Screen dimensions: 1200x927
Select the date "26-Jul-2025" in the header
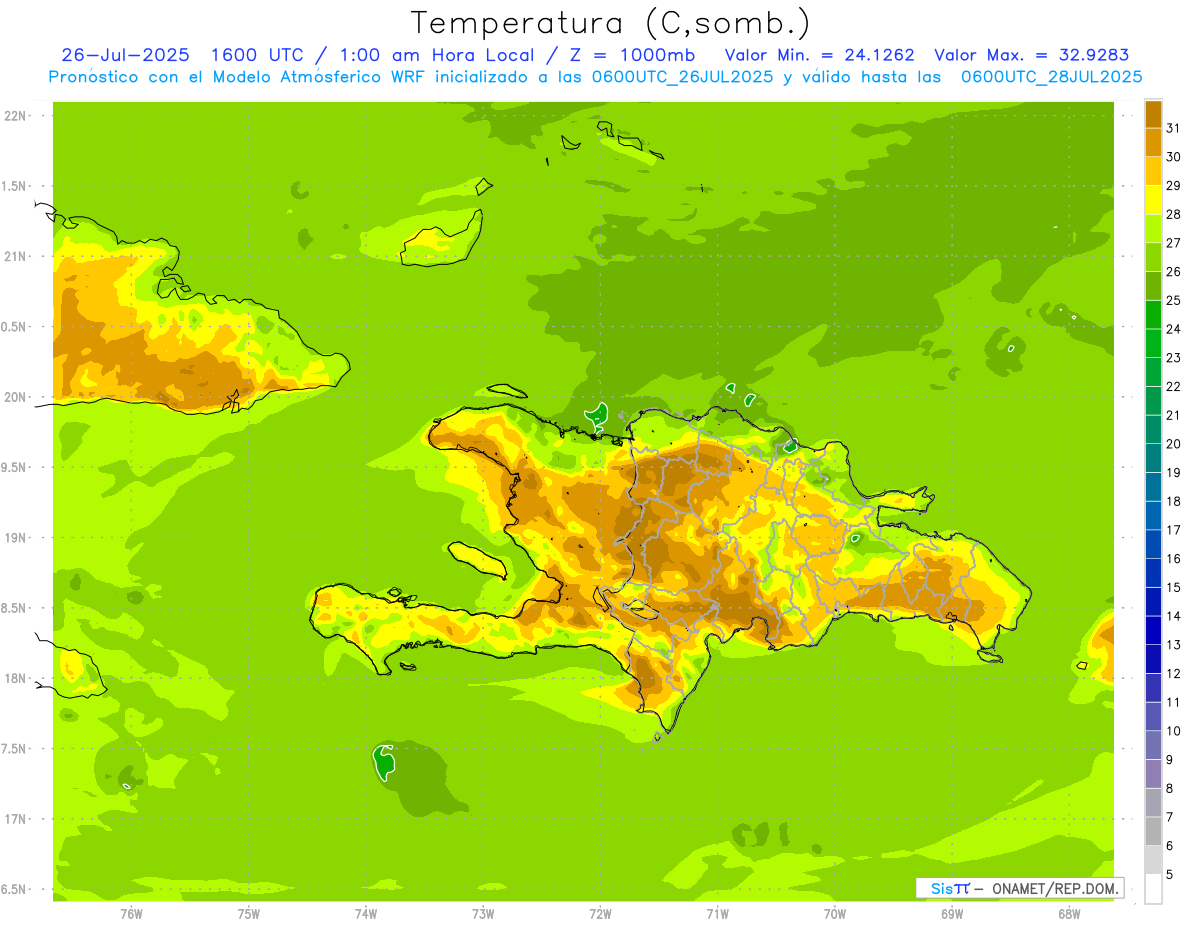(125, 55)
